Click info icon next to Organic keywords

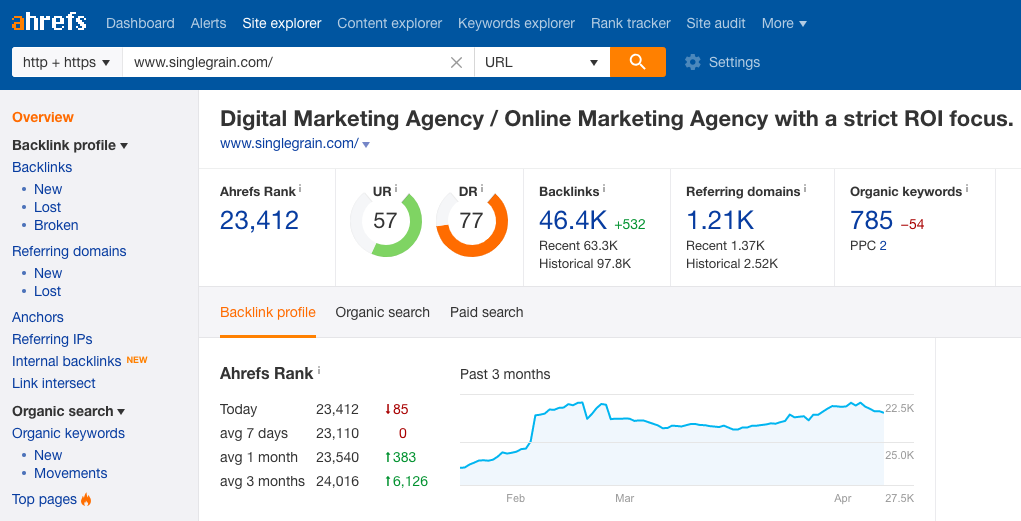[x=966, y=189]
